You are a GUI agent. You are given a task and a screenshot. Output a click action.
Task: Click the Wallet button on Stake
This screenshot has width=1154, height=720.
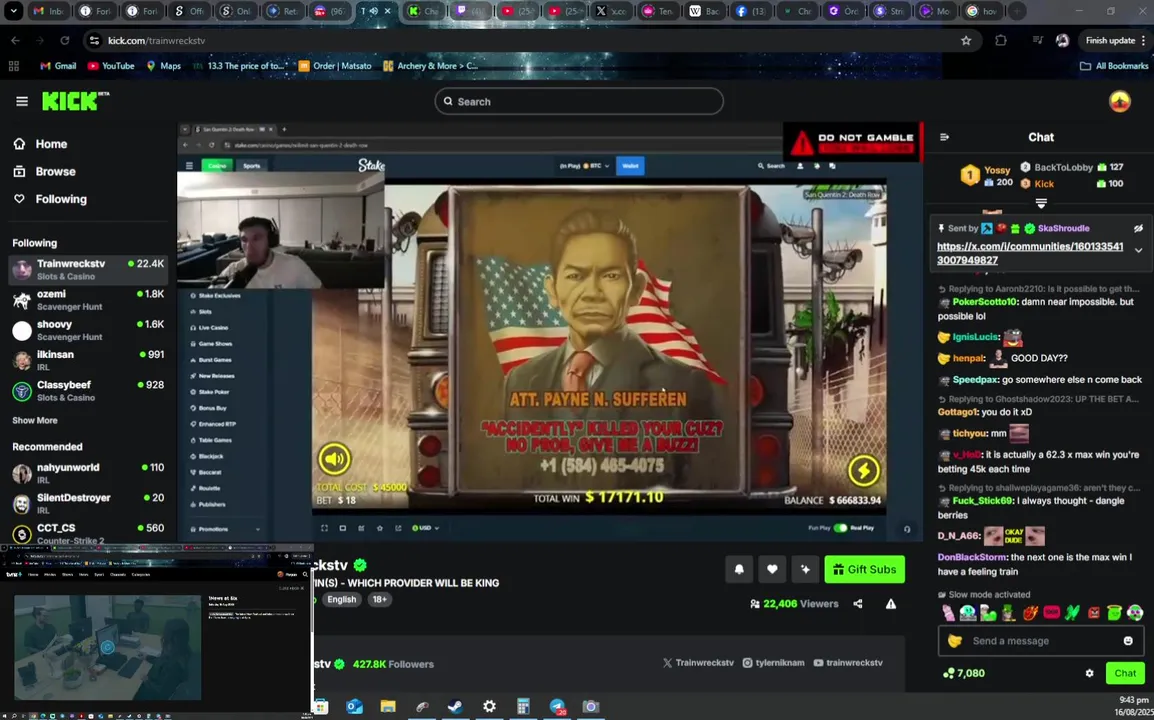pyautogui.click(x=630, y=166)
